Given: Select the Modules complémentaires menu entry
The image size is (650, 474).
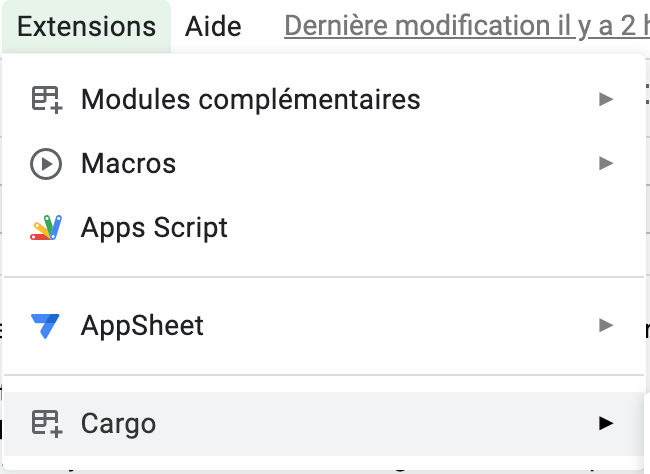Looking at the screenshot, I should 250,99.
